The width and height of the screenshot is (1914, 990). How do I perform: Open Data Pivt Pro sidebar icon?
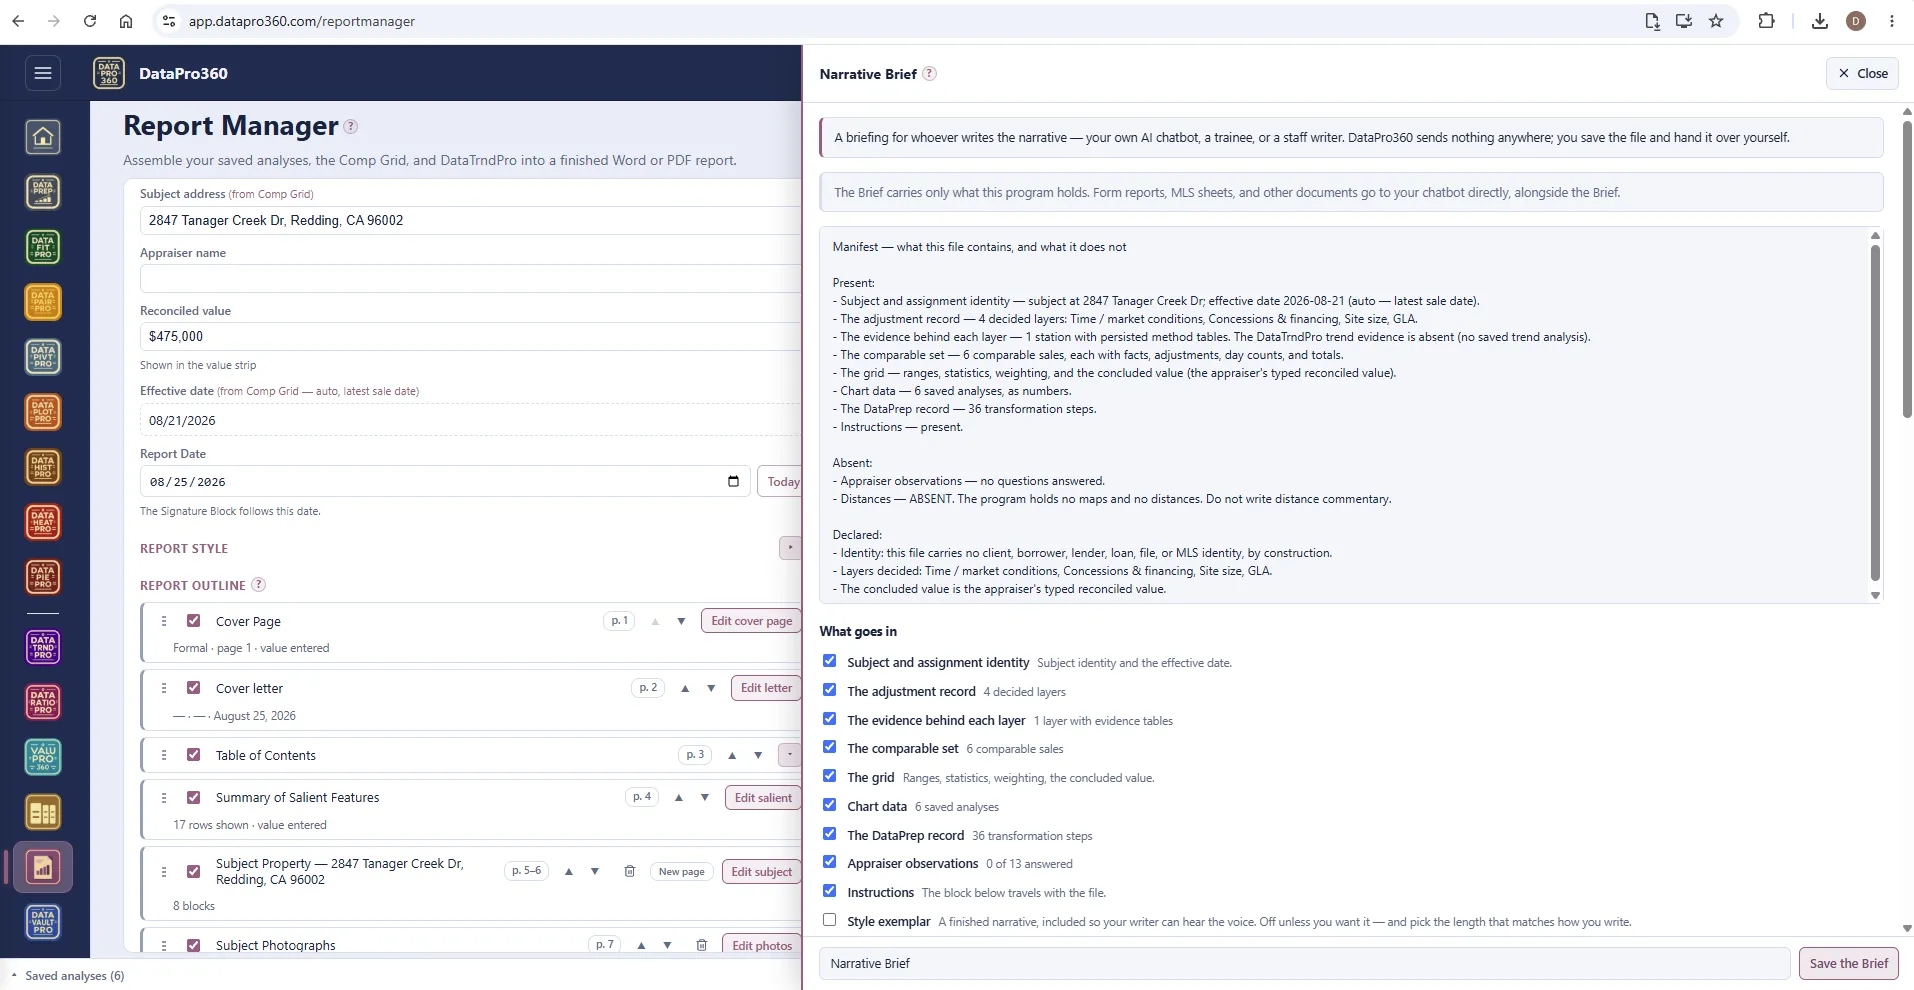pos(43,357)
